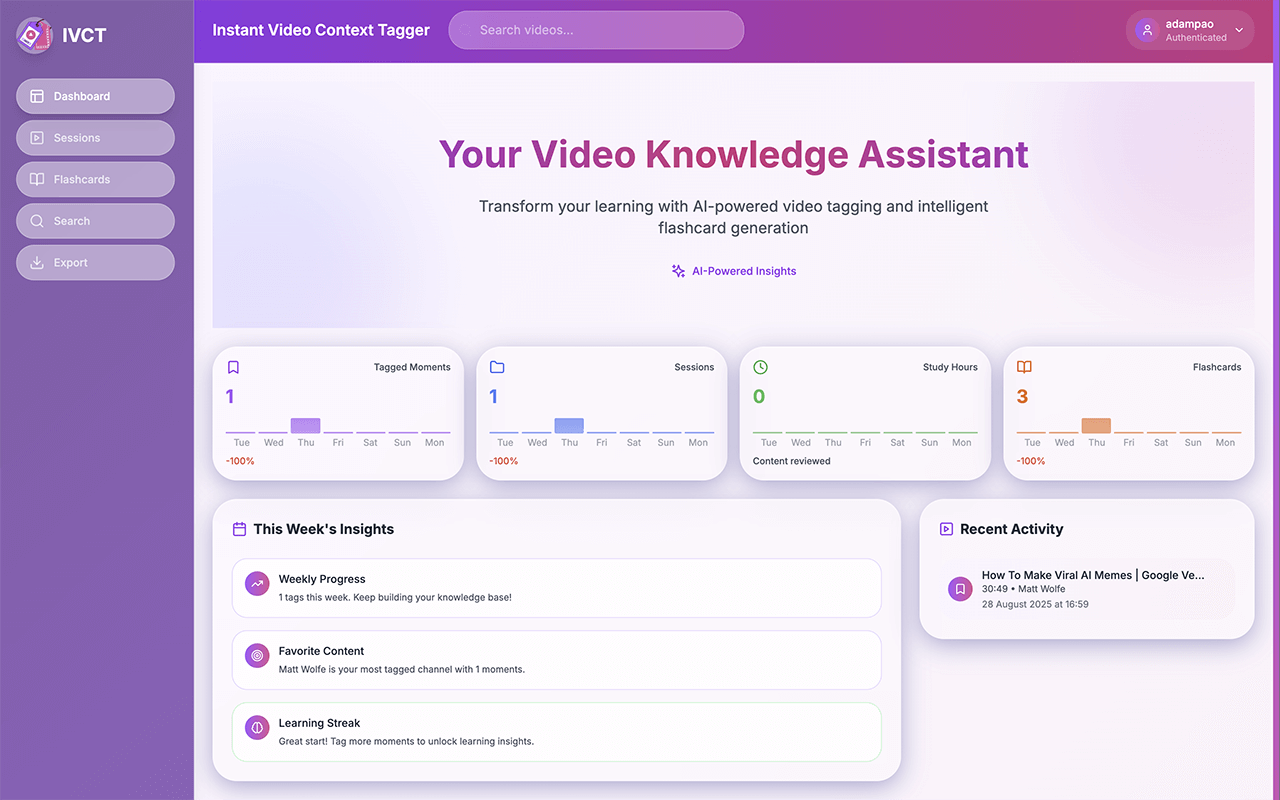Click the bookmark icon in Recent Activity item
The height and width of the screenshot is (800, 1280).
960,589
